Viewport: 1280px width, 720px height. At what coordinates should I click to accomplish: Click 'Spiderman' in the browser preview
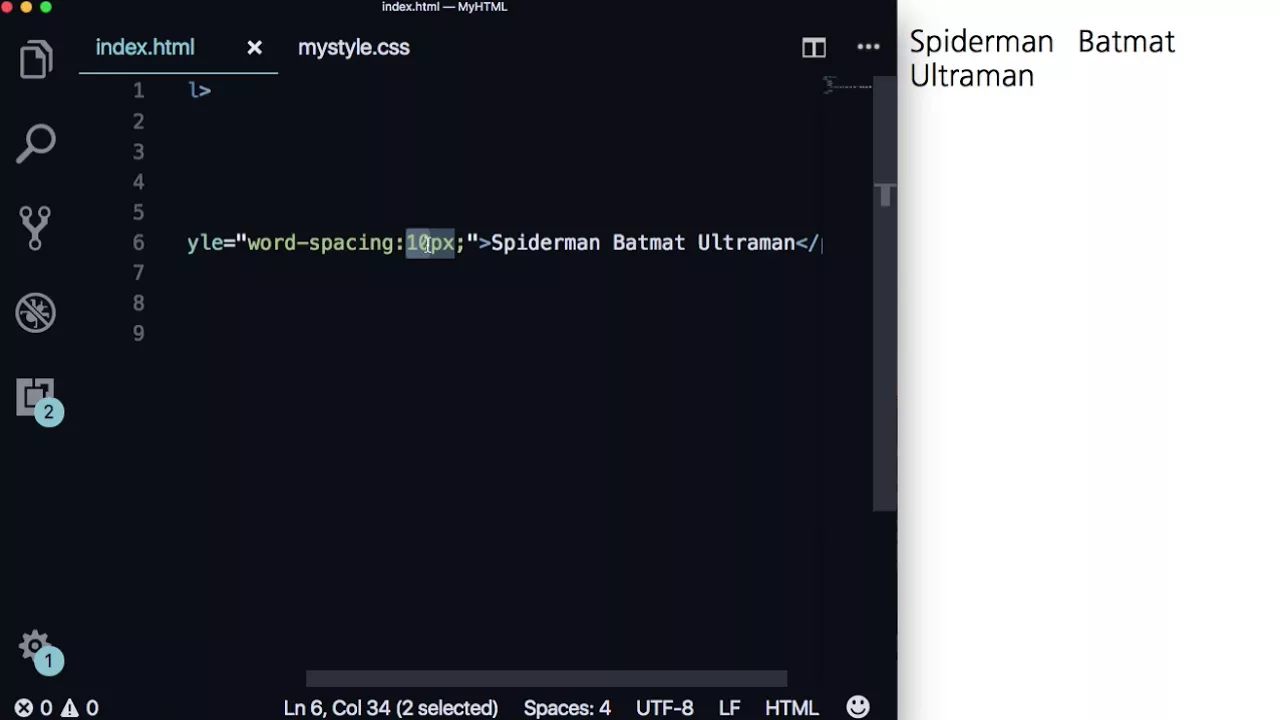(x=982, y=43)
